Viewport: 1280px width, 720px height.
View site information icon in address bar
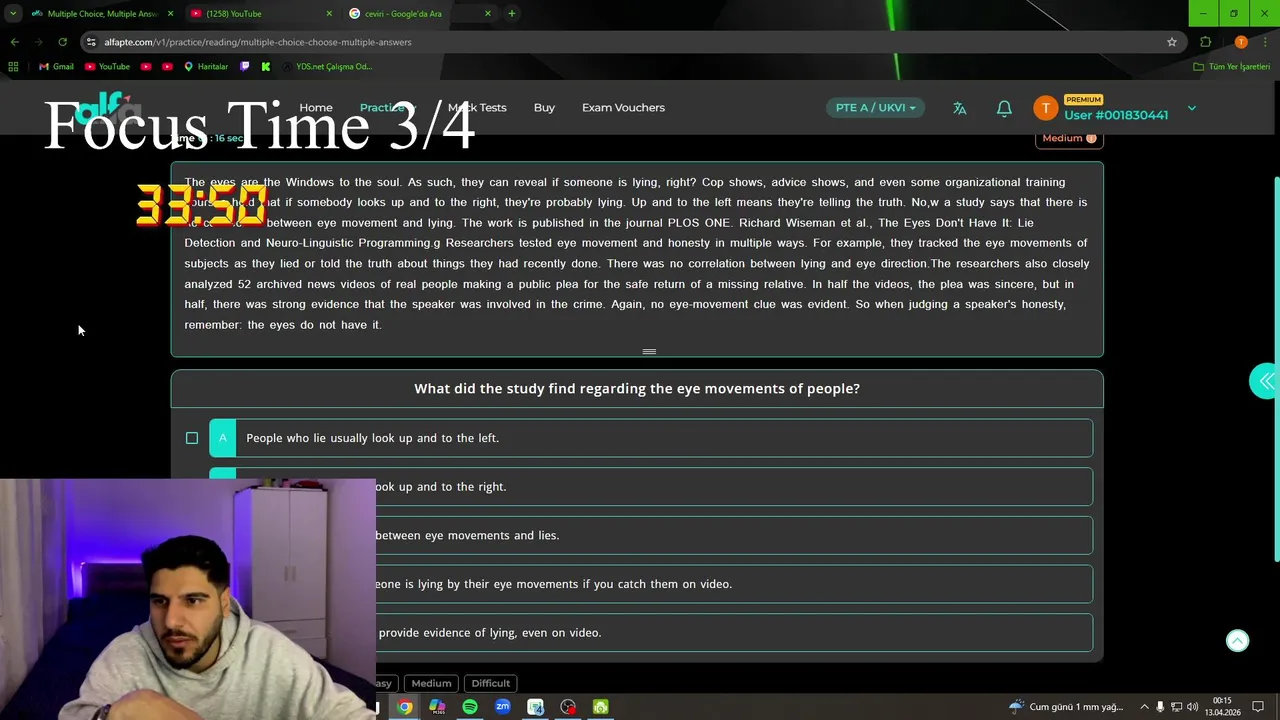(x=91, y=42)
